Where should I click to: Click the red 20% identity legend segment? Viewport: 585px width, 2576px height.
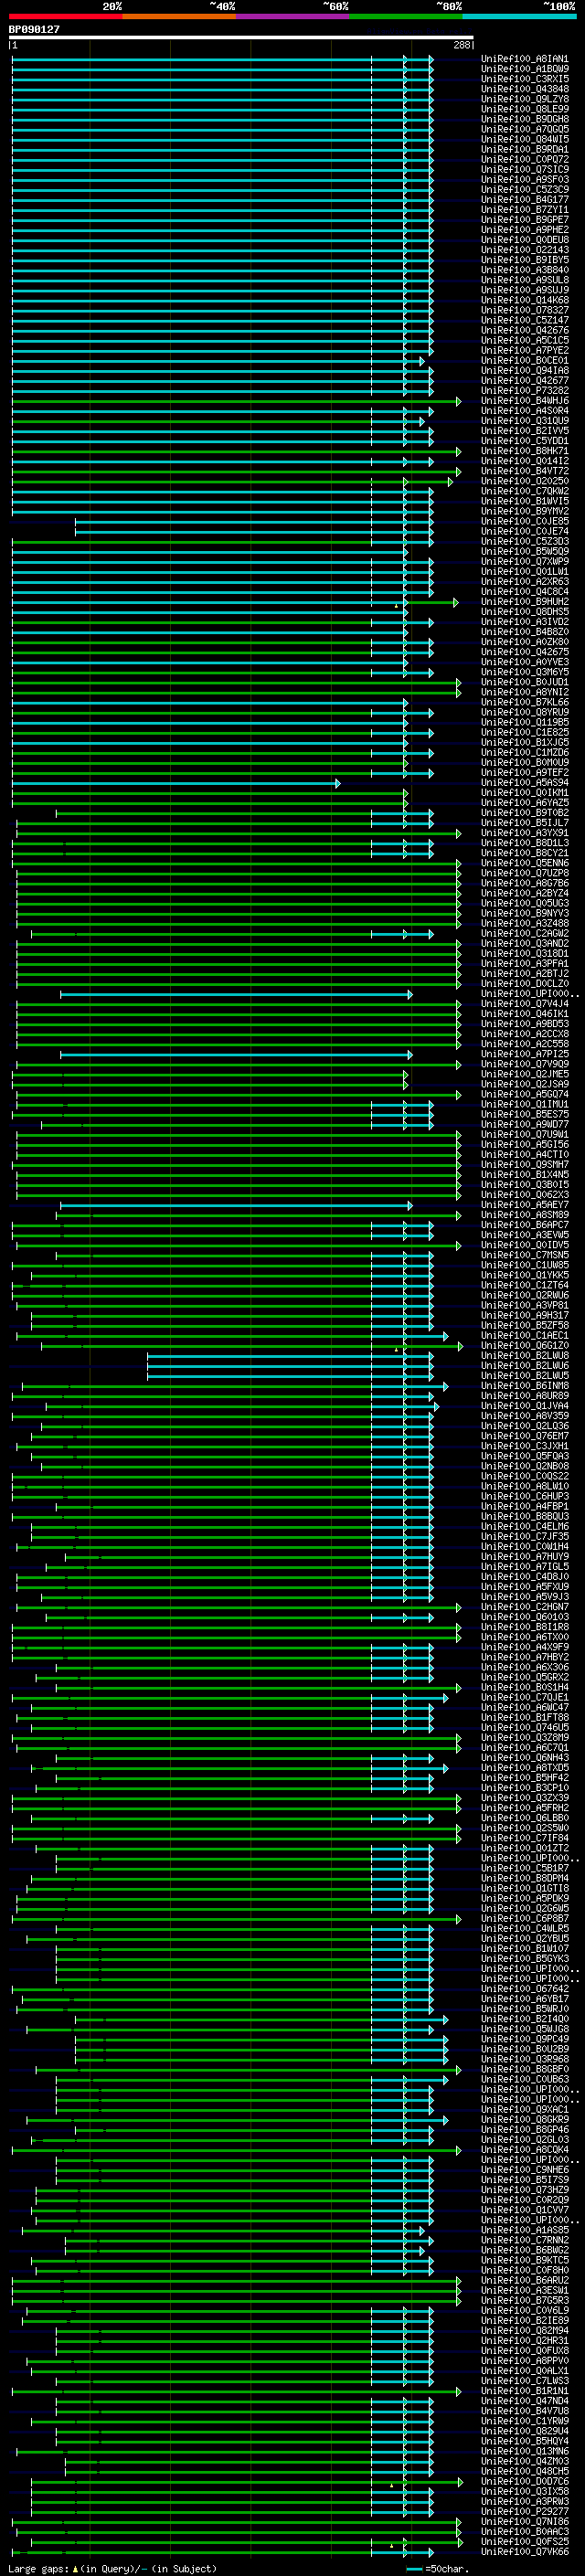[65, 16]
